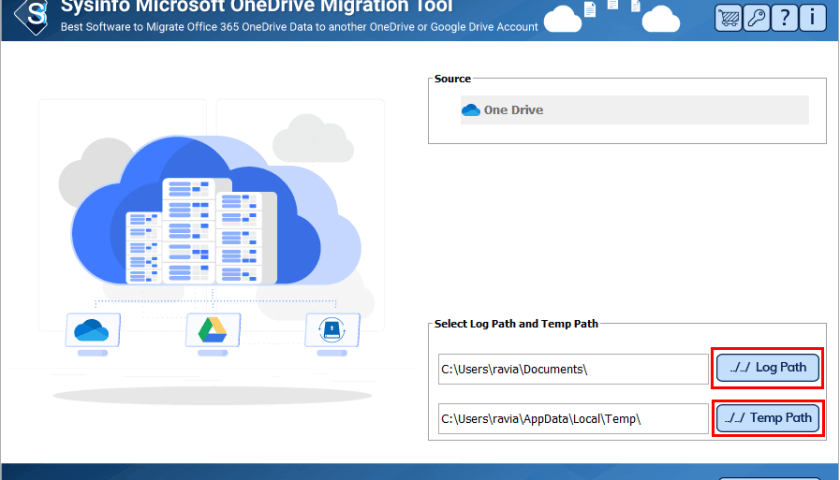Click the Sysinfo logo icon

(32, 16)
